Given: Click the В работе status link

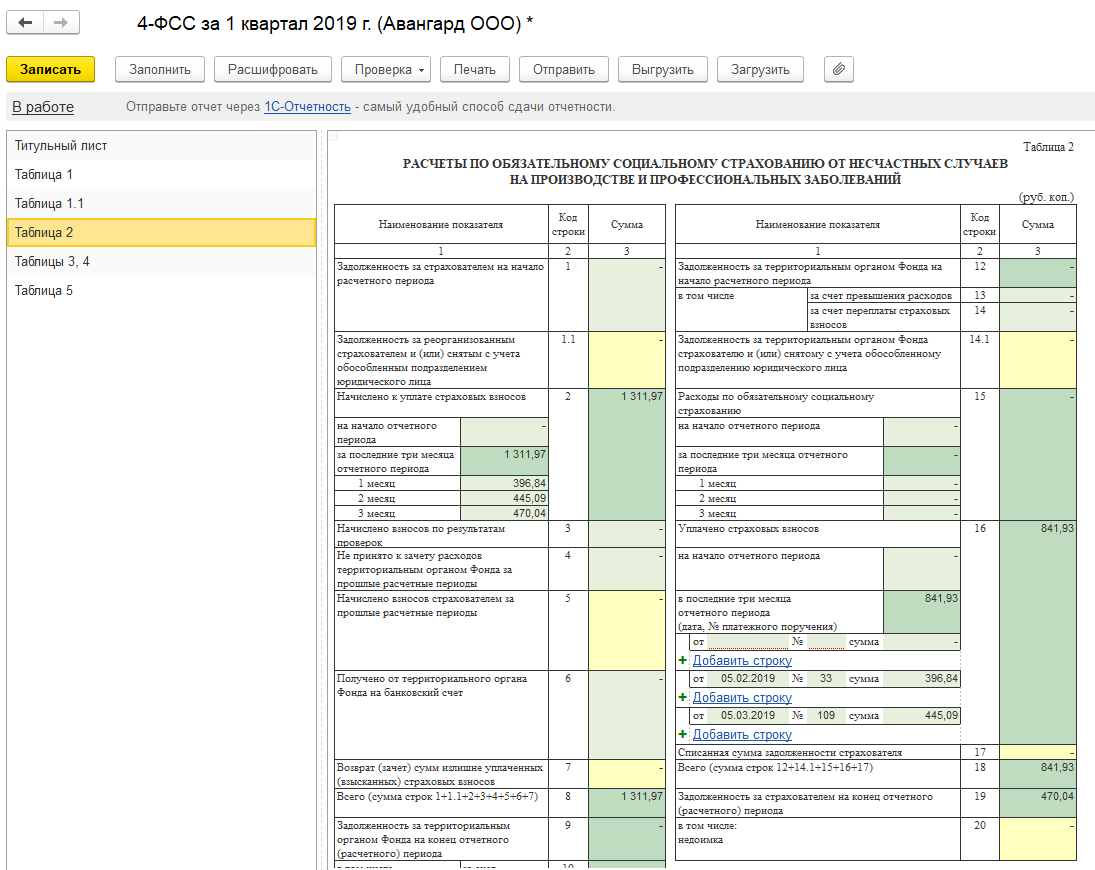Looking at the screenshot, I should click(x=43, y=107).
